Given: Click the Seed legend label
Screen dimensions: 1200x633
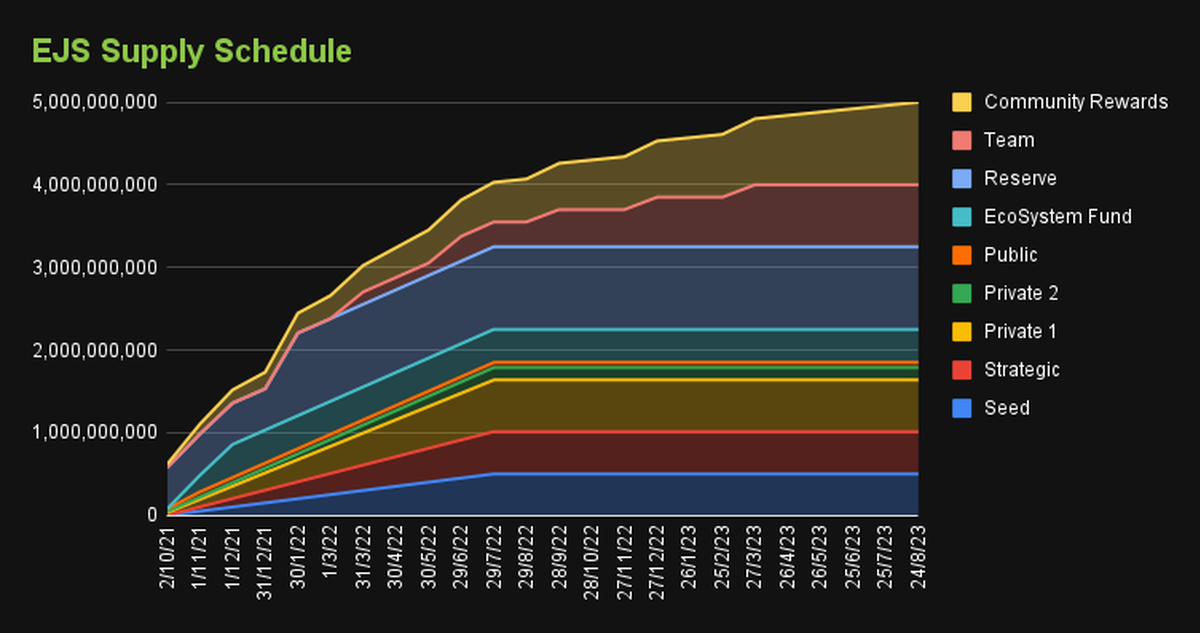Looking at the screenshot, I should (x=1006, y=408).
